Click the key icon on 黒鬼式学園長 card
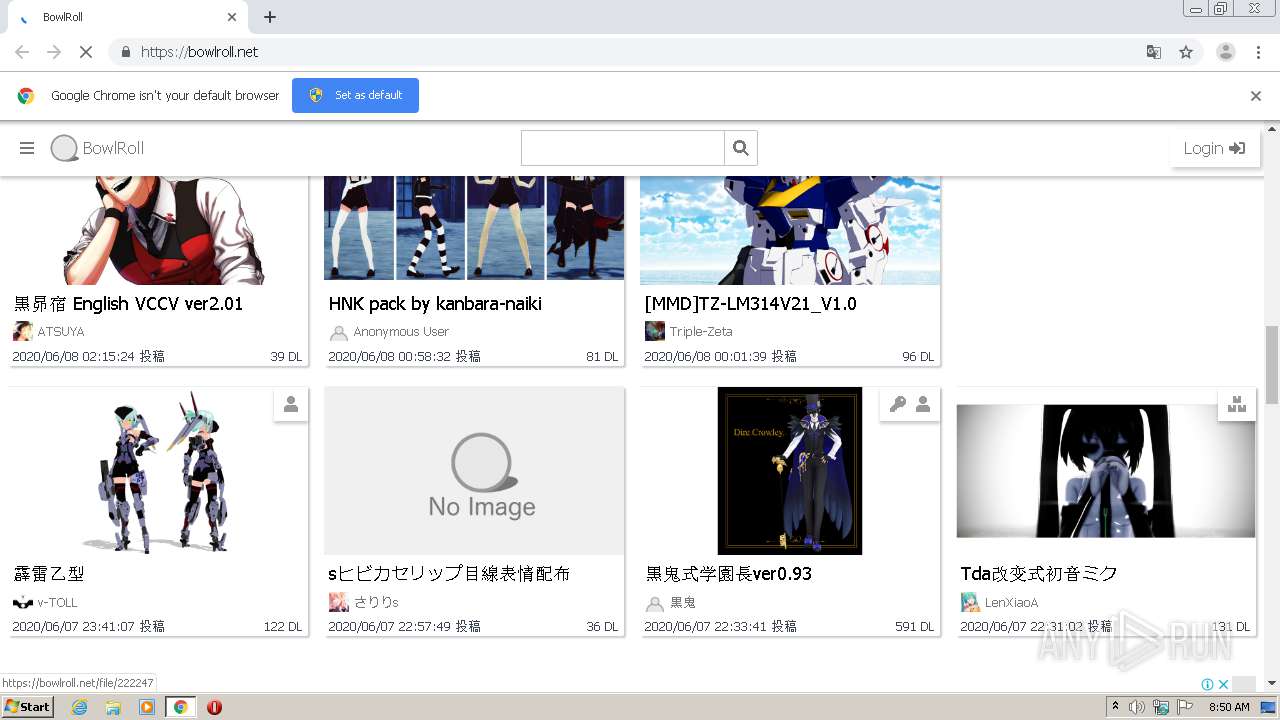1280x720 pixels. click(898, 404)
